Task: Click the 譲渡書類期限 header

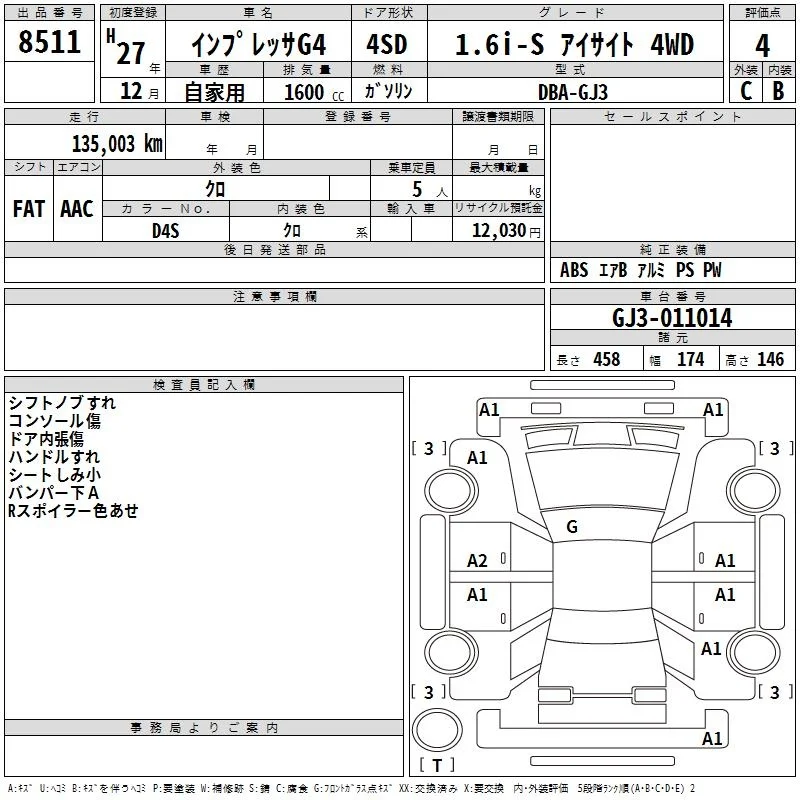Action: click(498, 117)
